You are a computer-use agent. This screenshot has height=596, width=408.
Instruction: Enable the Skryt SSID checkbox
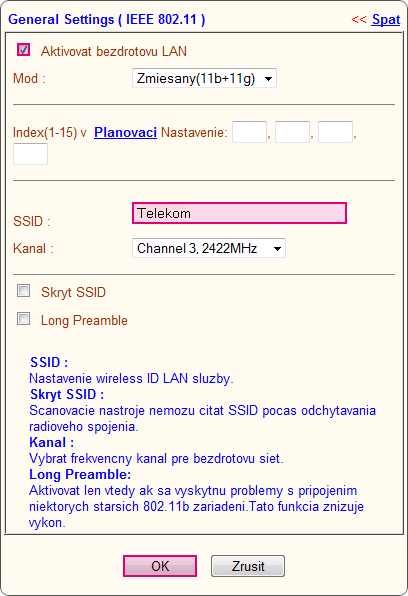point(24,291)
